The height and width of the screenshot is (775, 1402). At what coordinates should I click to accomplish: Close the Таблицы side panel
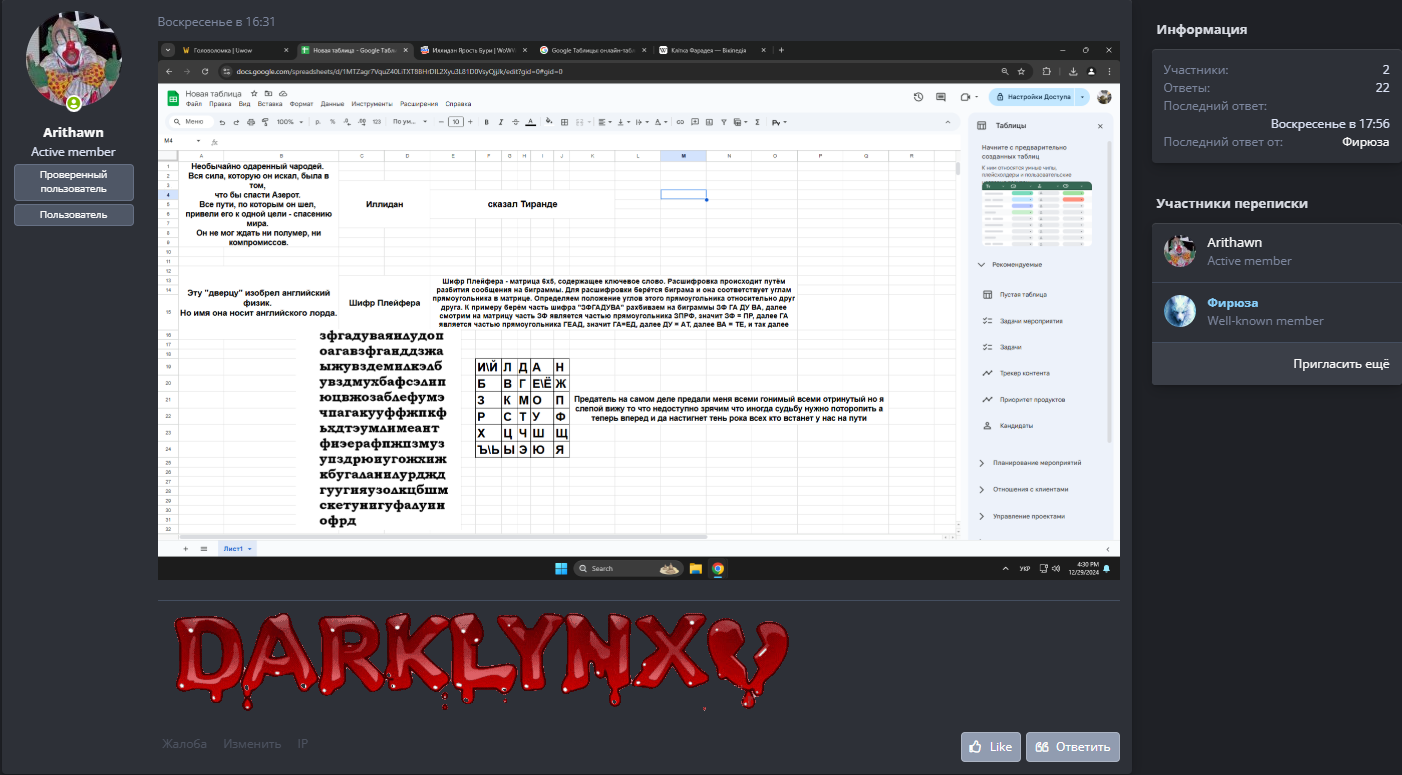tap(1100, 126)
